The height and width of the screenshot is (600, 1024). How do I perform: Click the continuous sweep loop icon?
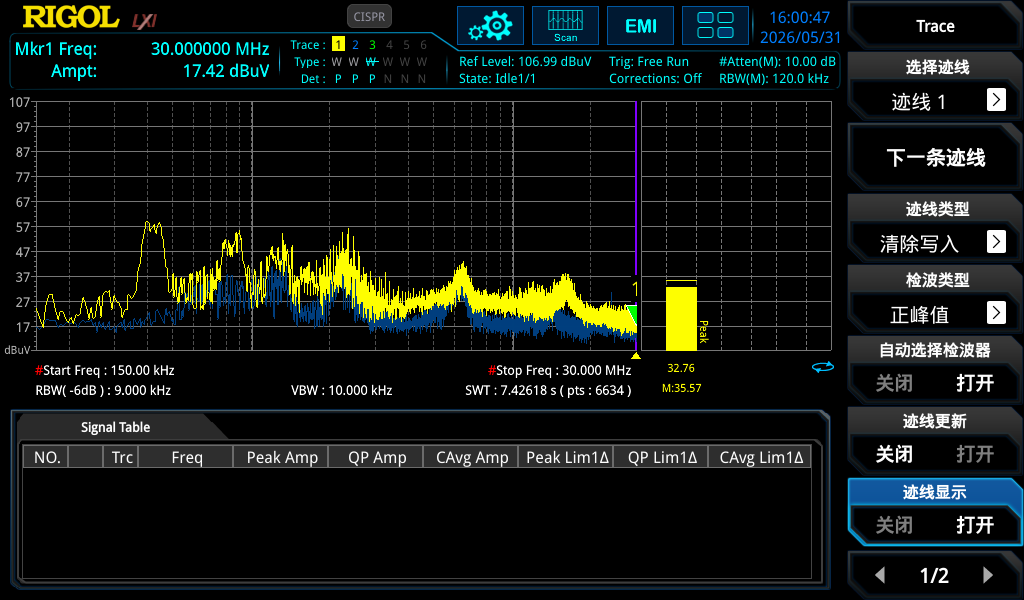point(823,368)
